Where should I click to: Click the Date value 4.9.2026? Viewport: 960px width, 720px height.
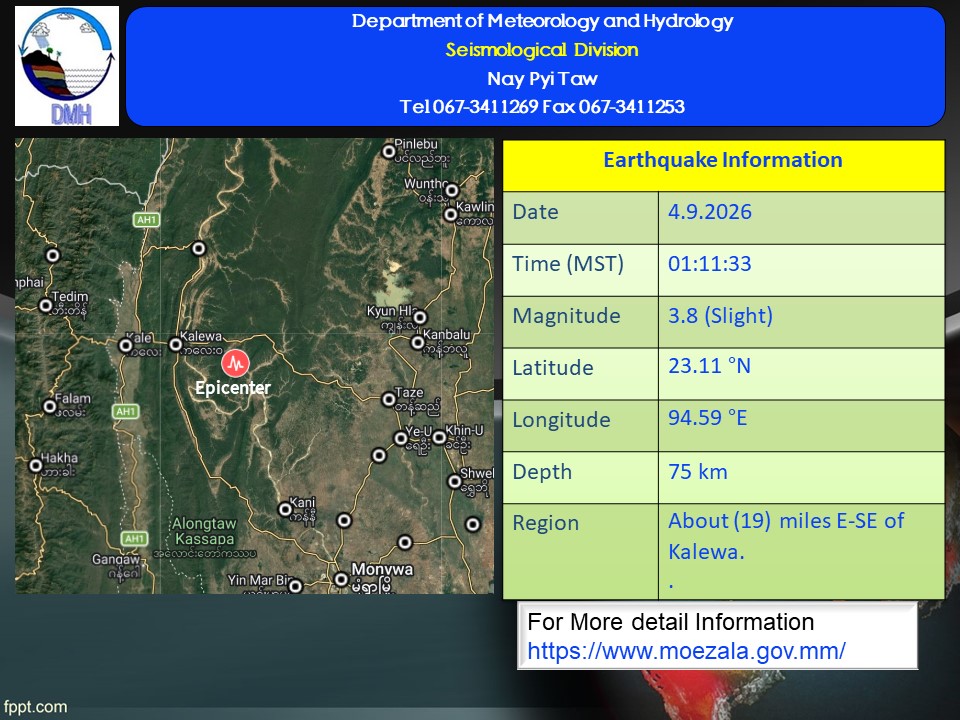click(x=710, y=212)
